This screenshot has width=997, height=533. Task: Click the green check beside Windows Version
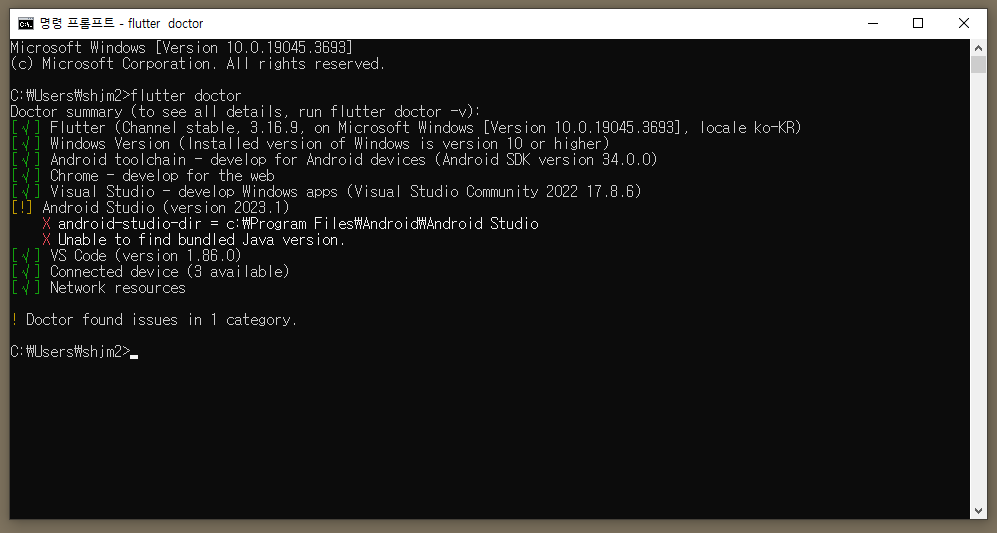coord(26,143)
